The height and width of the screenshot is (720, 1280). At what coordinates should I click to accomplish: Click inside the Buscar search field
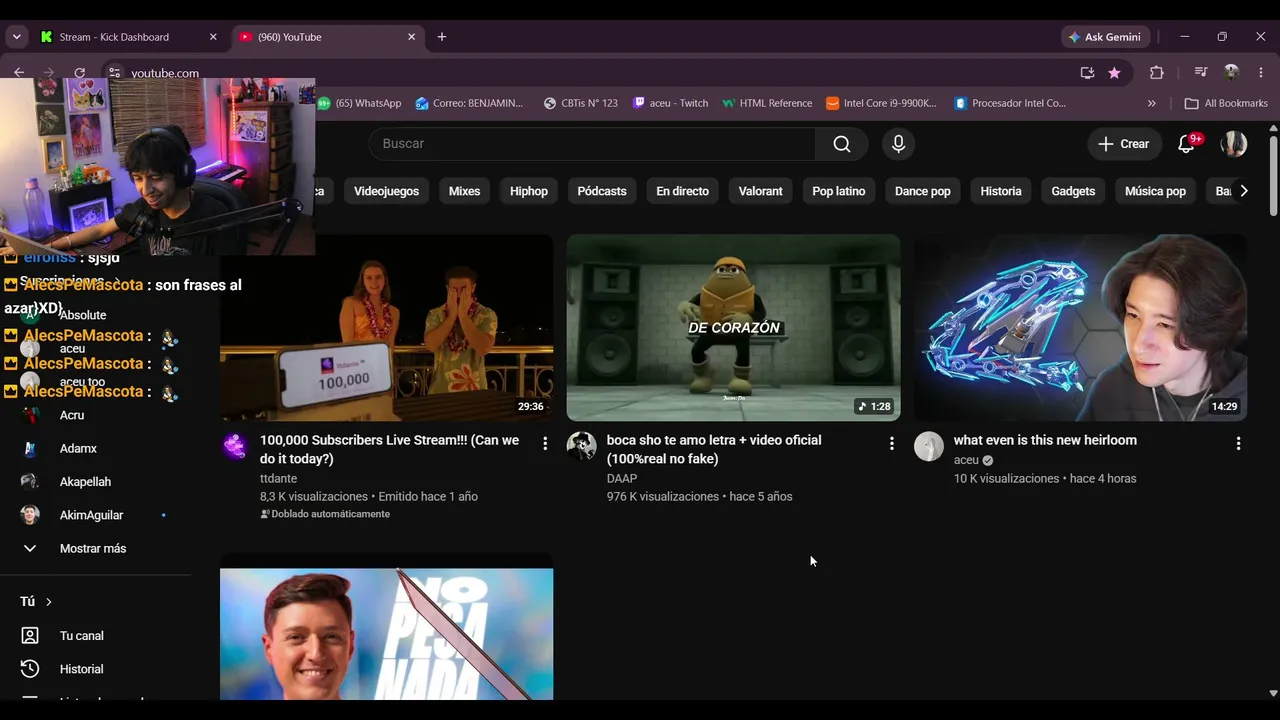pyautogui.click(x=592, y=144)
